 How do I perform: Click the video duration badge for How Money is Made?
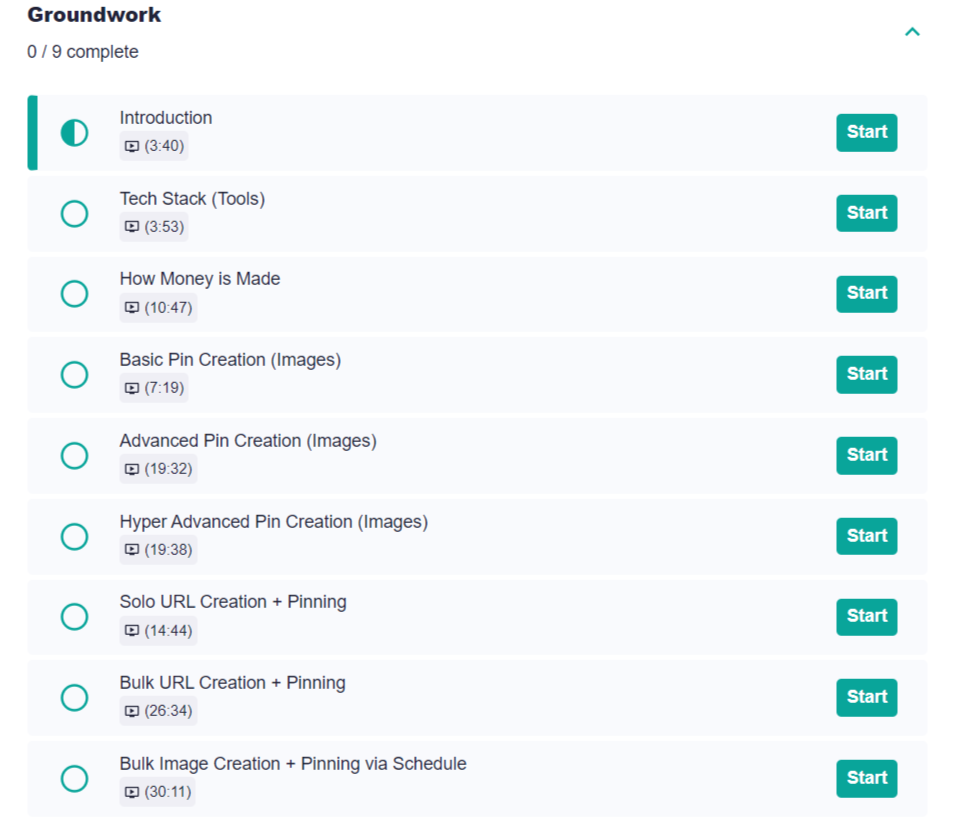click(158, 308)
